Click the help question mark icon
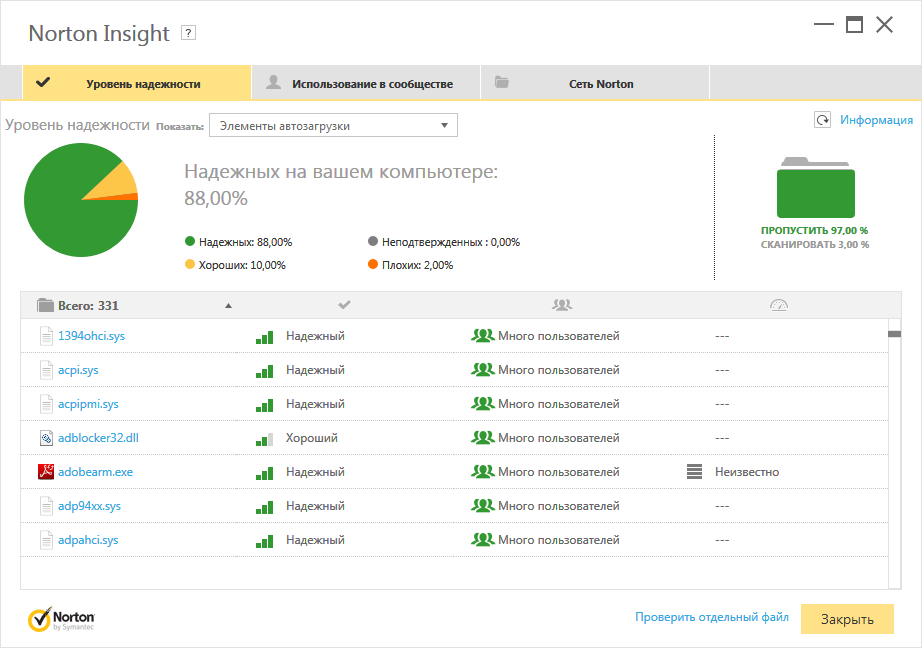The width and height of the screenshot is (922, 648). pos(188,33)
